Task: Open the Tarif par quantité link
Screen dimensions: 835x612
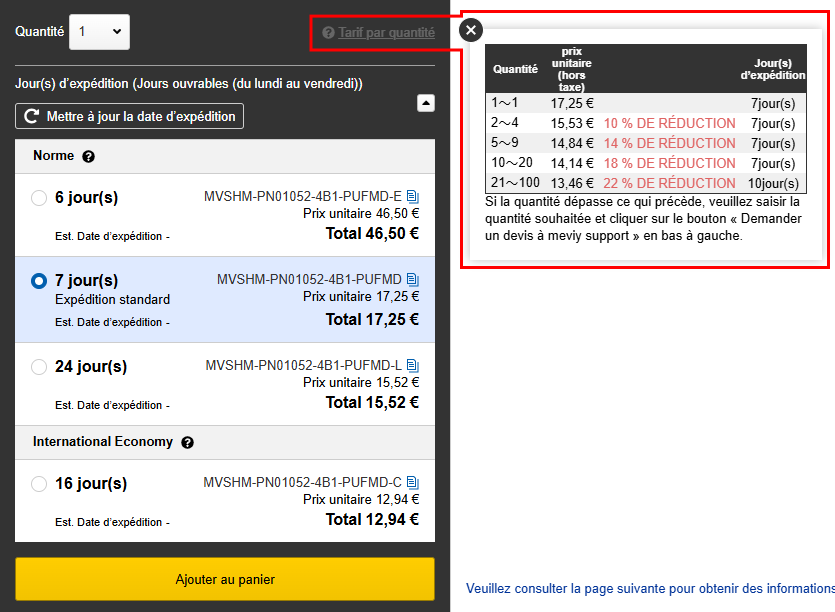Action: (386, 33)
